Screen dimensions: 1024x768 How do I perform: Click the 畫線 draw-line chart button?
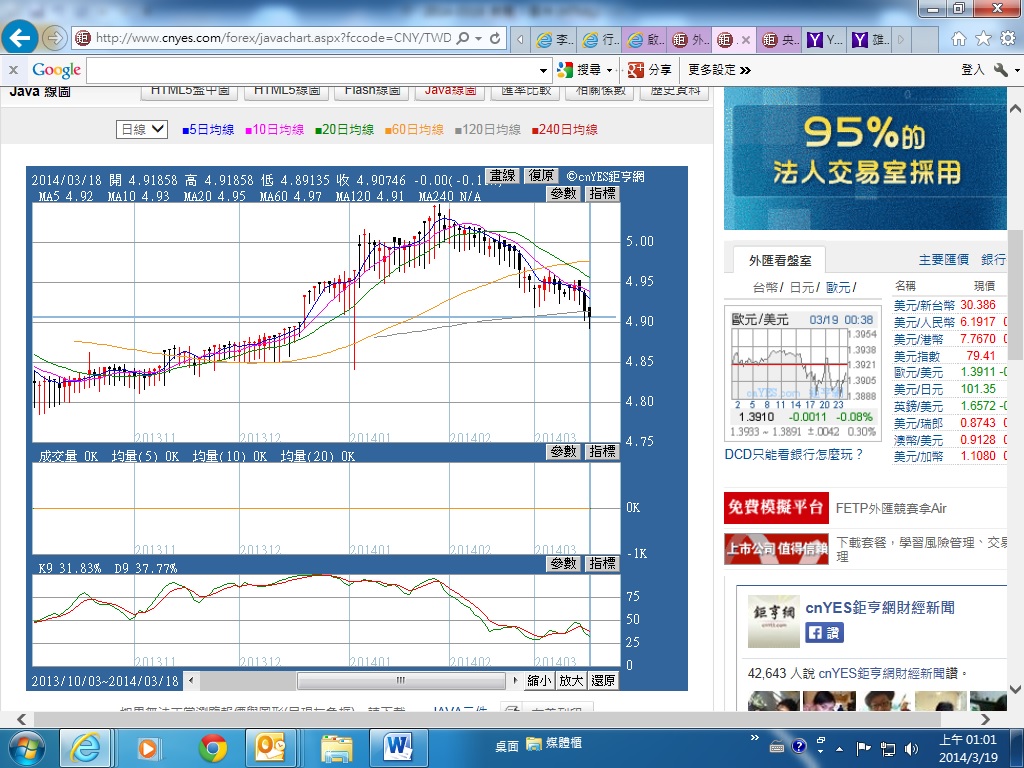(x=503, y=176)
